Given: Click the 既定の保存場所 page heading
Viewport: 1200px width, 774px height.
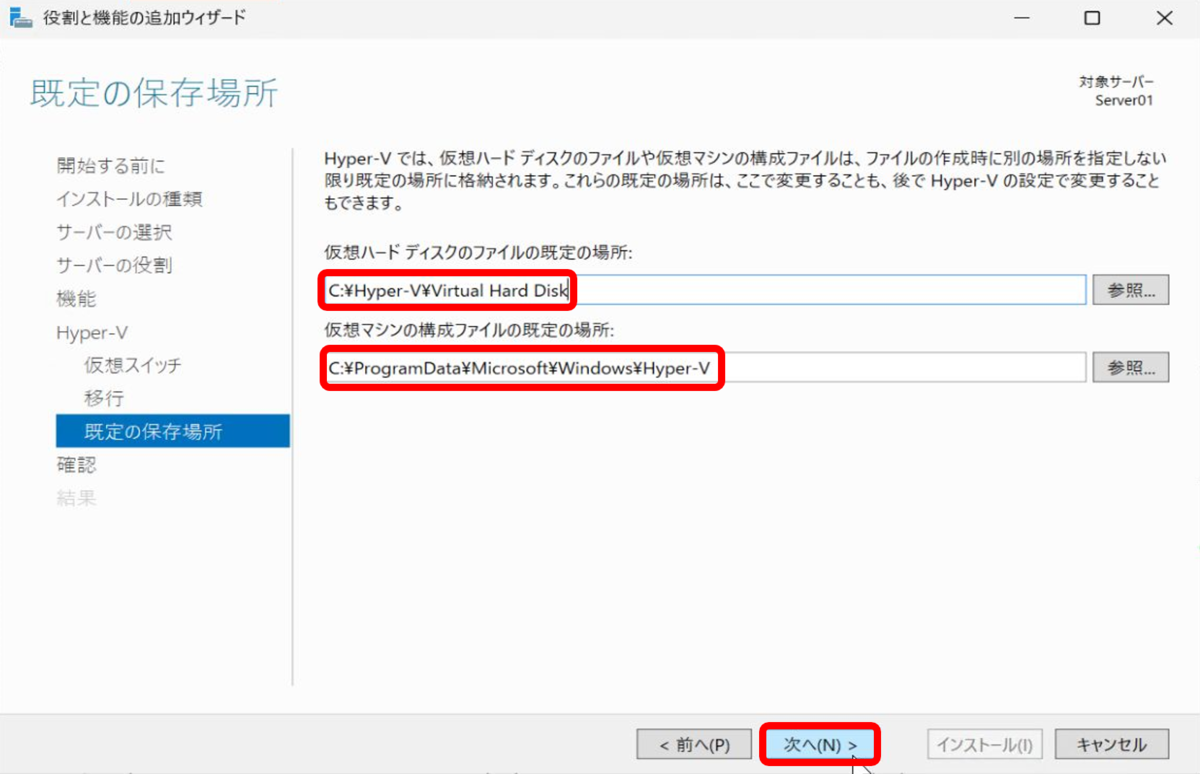Looking at the screenshot, I should 154,93.
